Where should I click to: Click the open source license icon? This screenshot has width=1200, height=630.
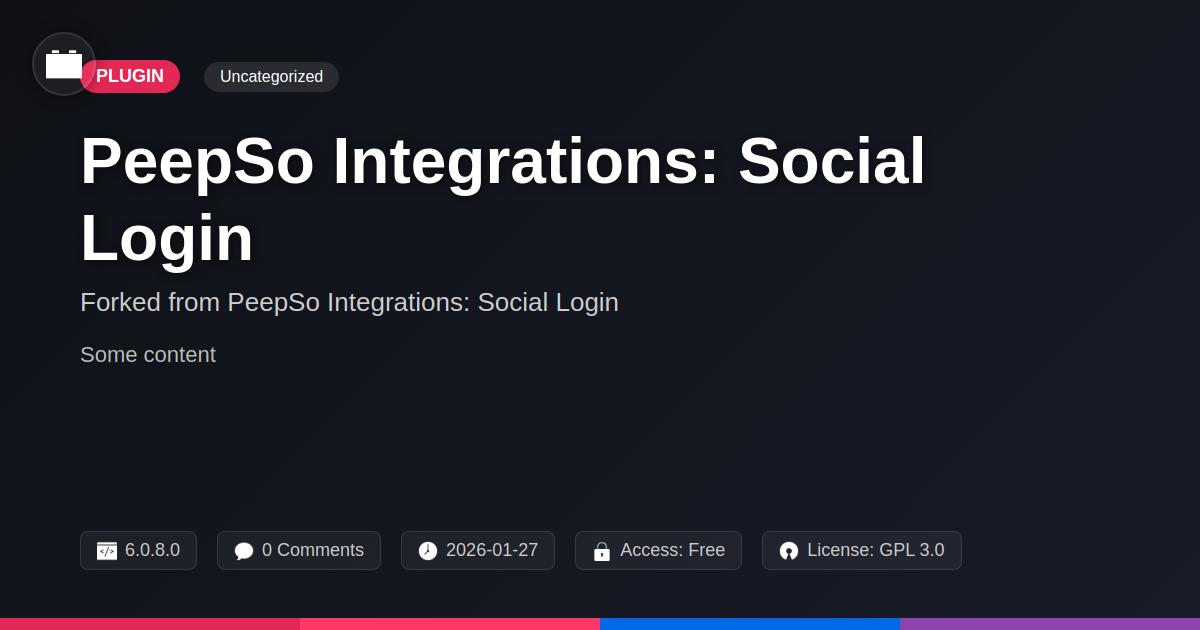click(789, 551)
